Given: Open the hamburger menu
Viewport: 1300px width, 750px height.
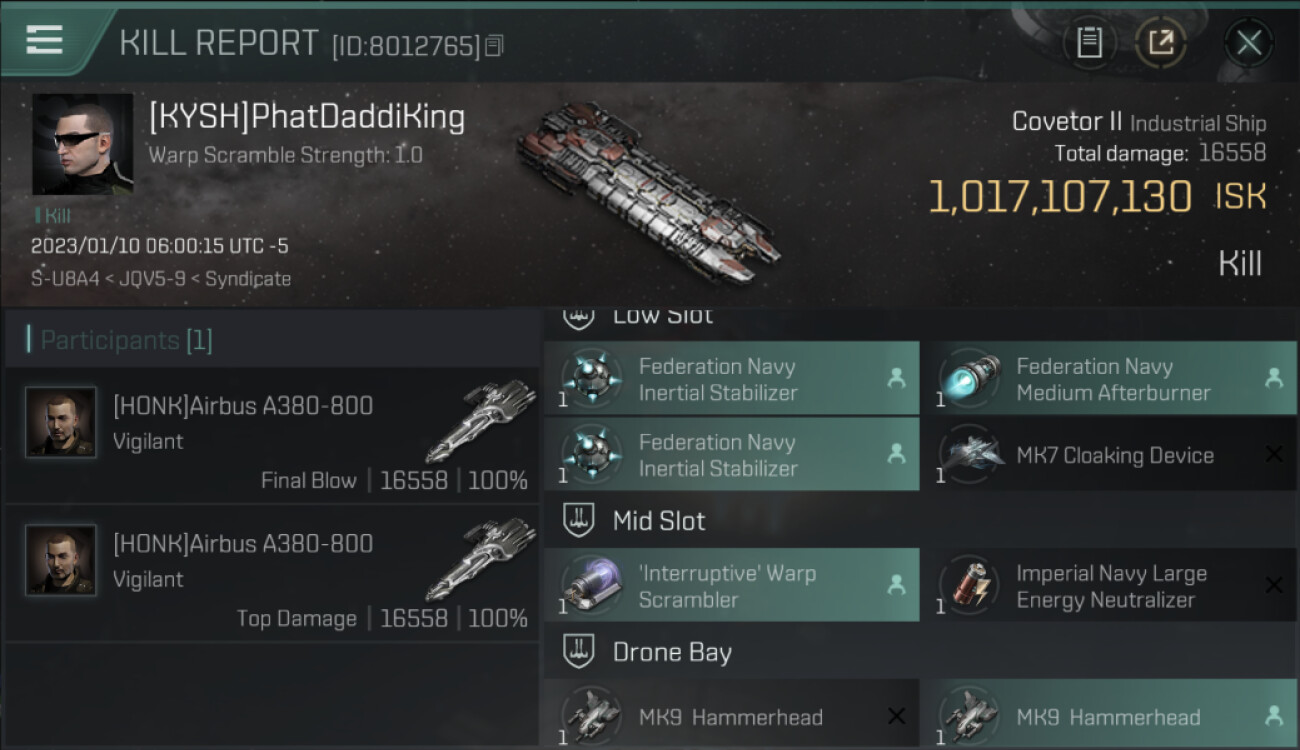Looking at the screenshot, I should point(45,40).
